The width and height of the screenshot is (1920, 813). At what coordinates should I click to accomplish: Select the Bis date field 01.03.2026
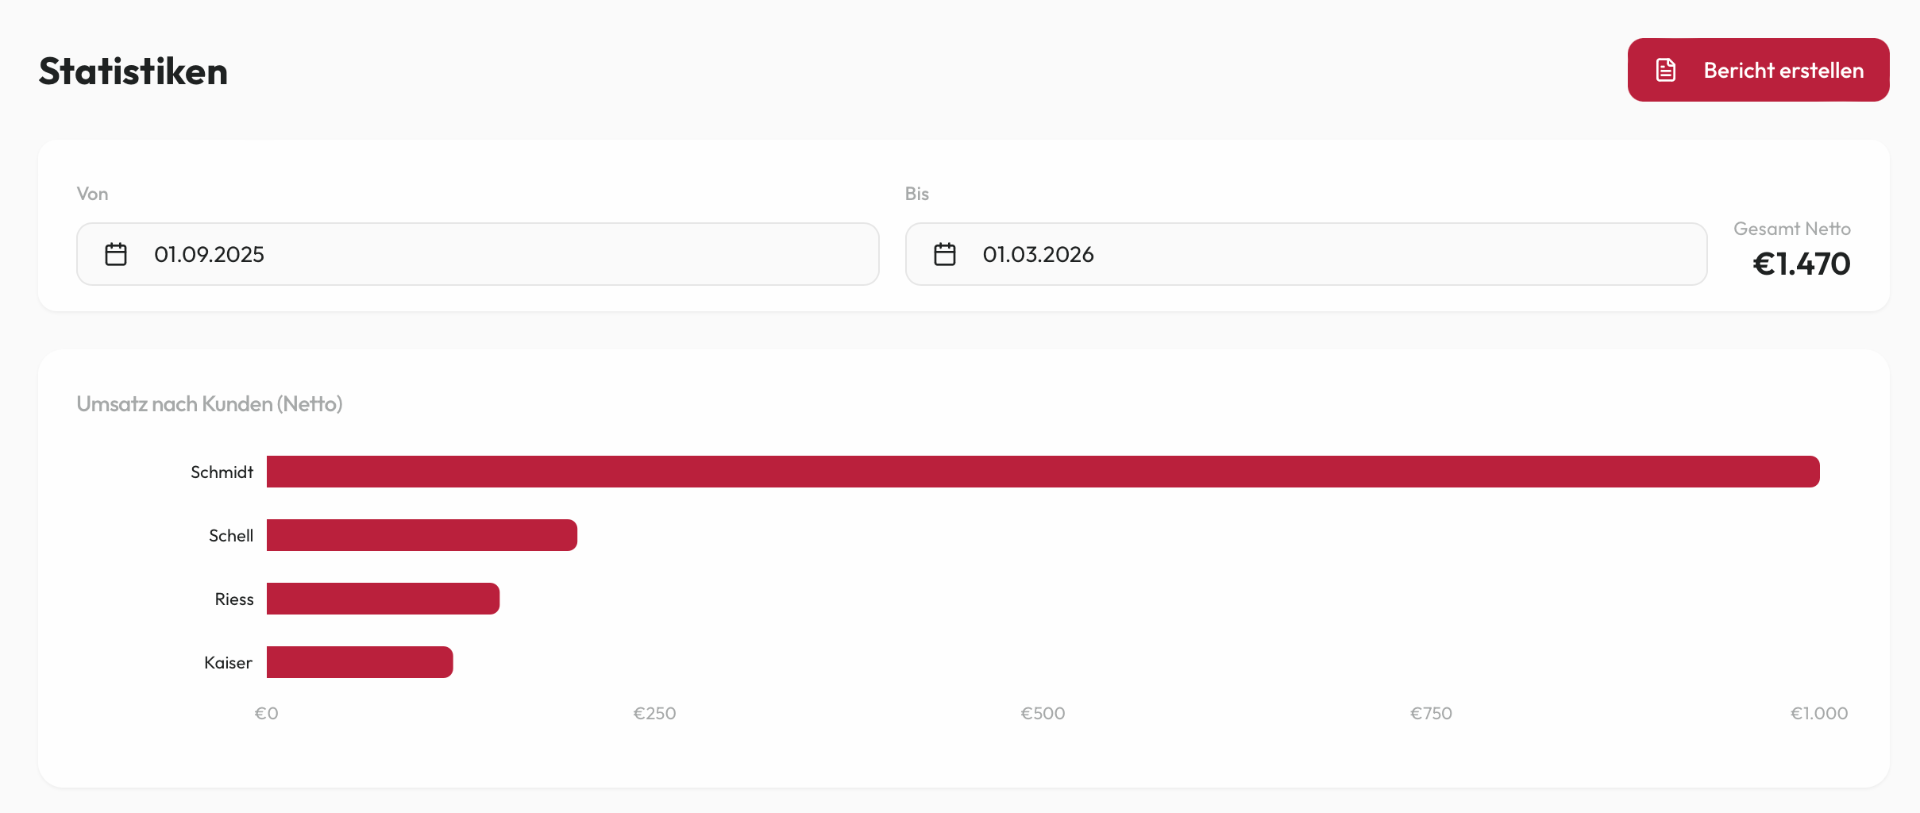point(1306,254)
